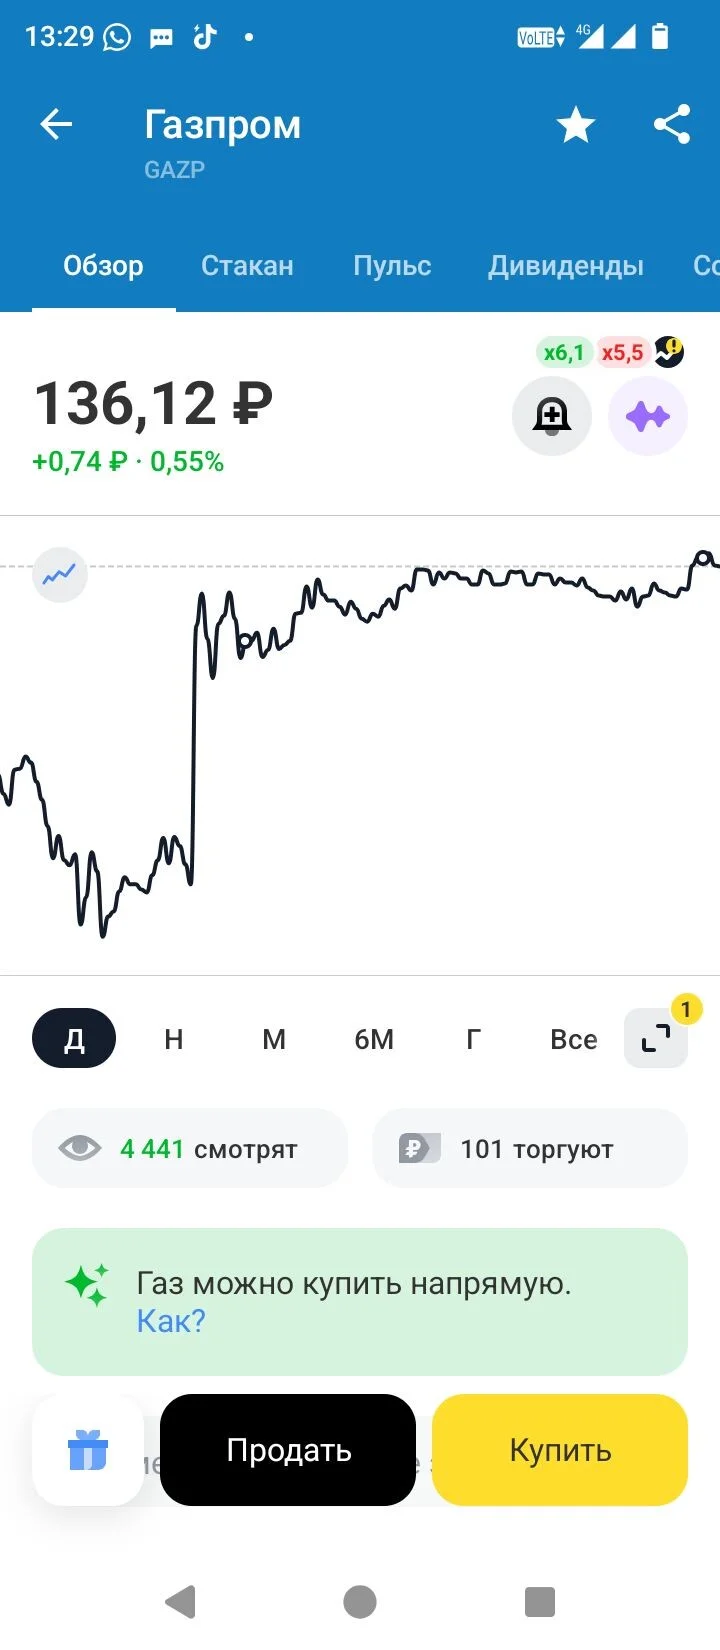Screen dimensions: 720x1650
Task: Tap the Продать button
Action: click(x=288, y=1450)
